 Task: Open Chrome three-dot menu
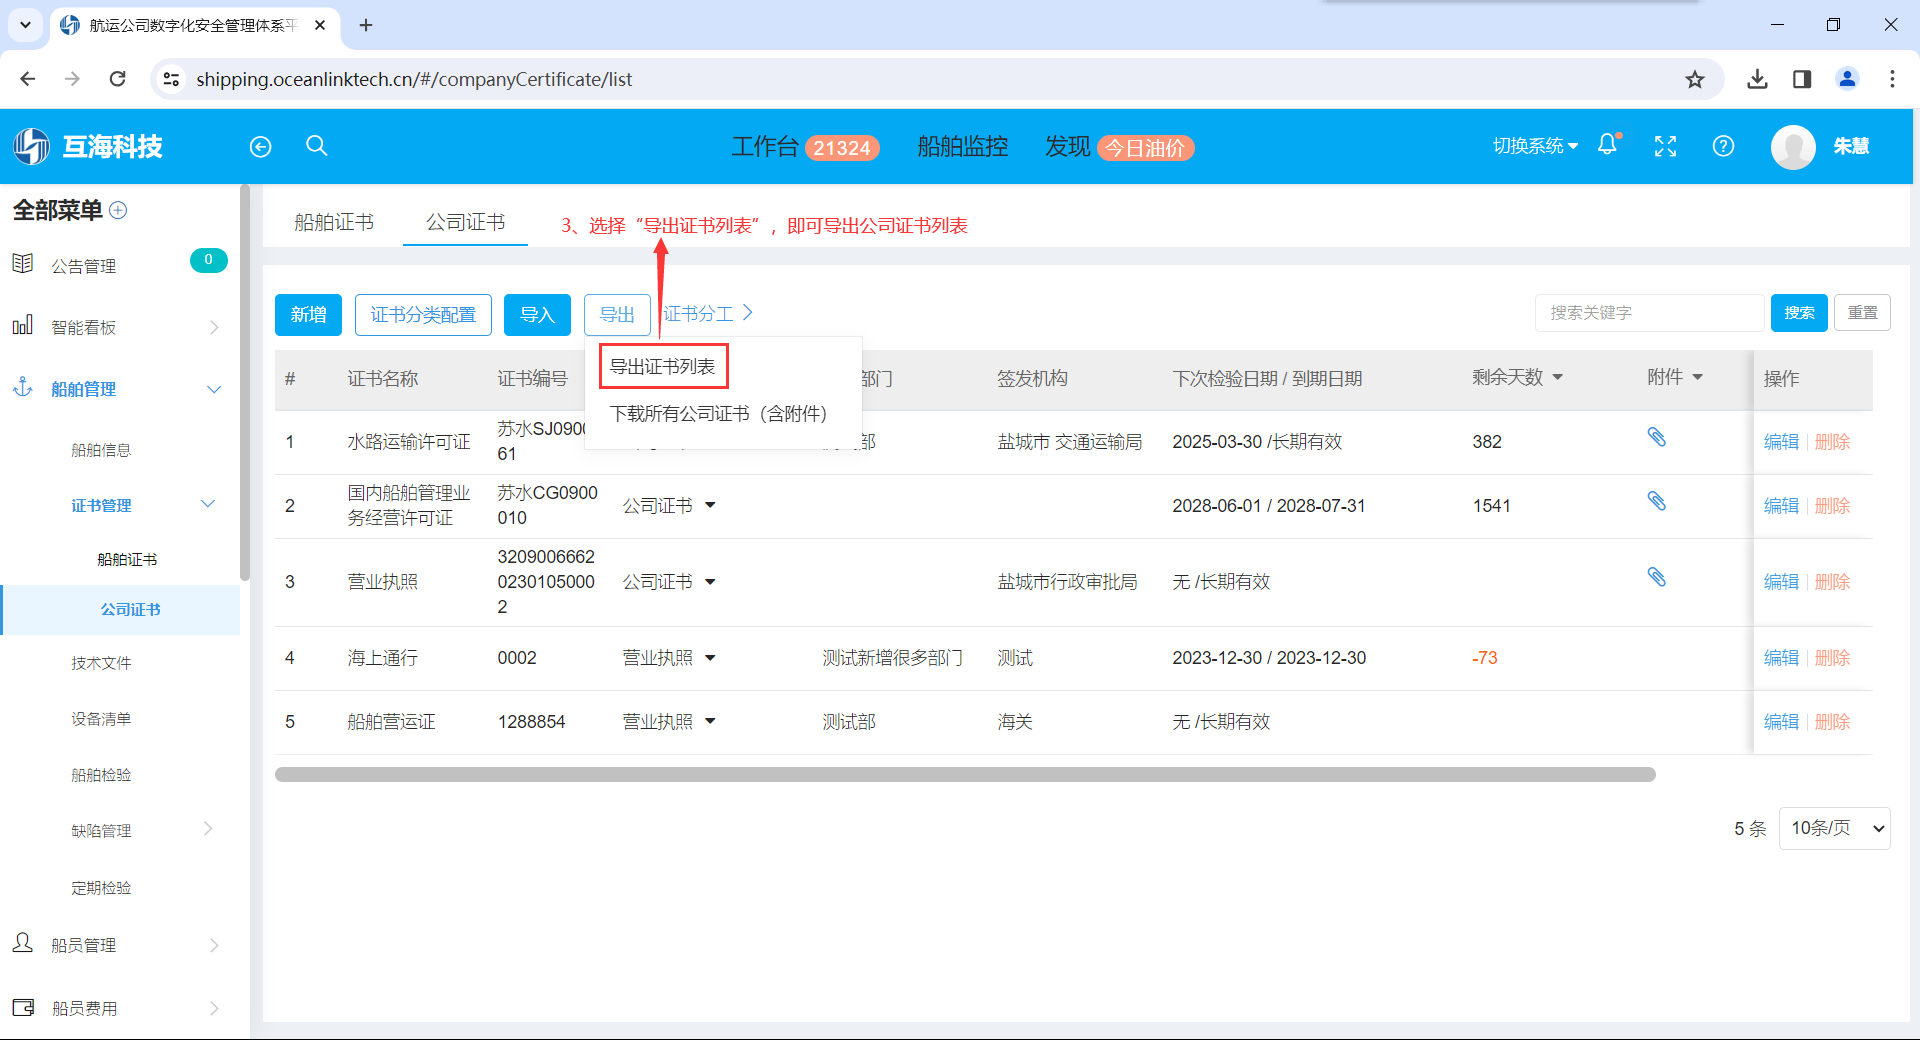tap(1892, 79)
